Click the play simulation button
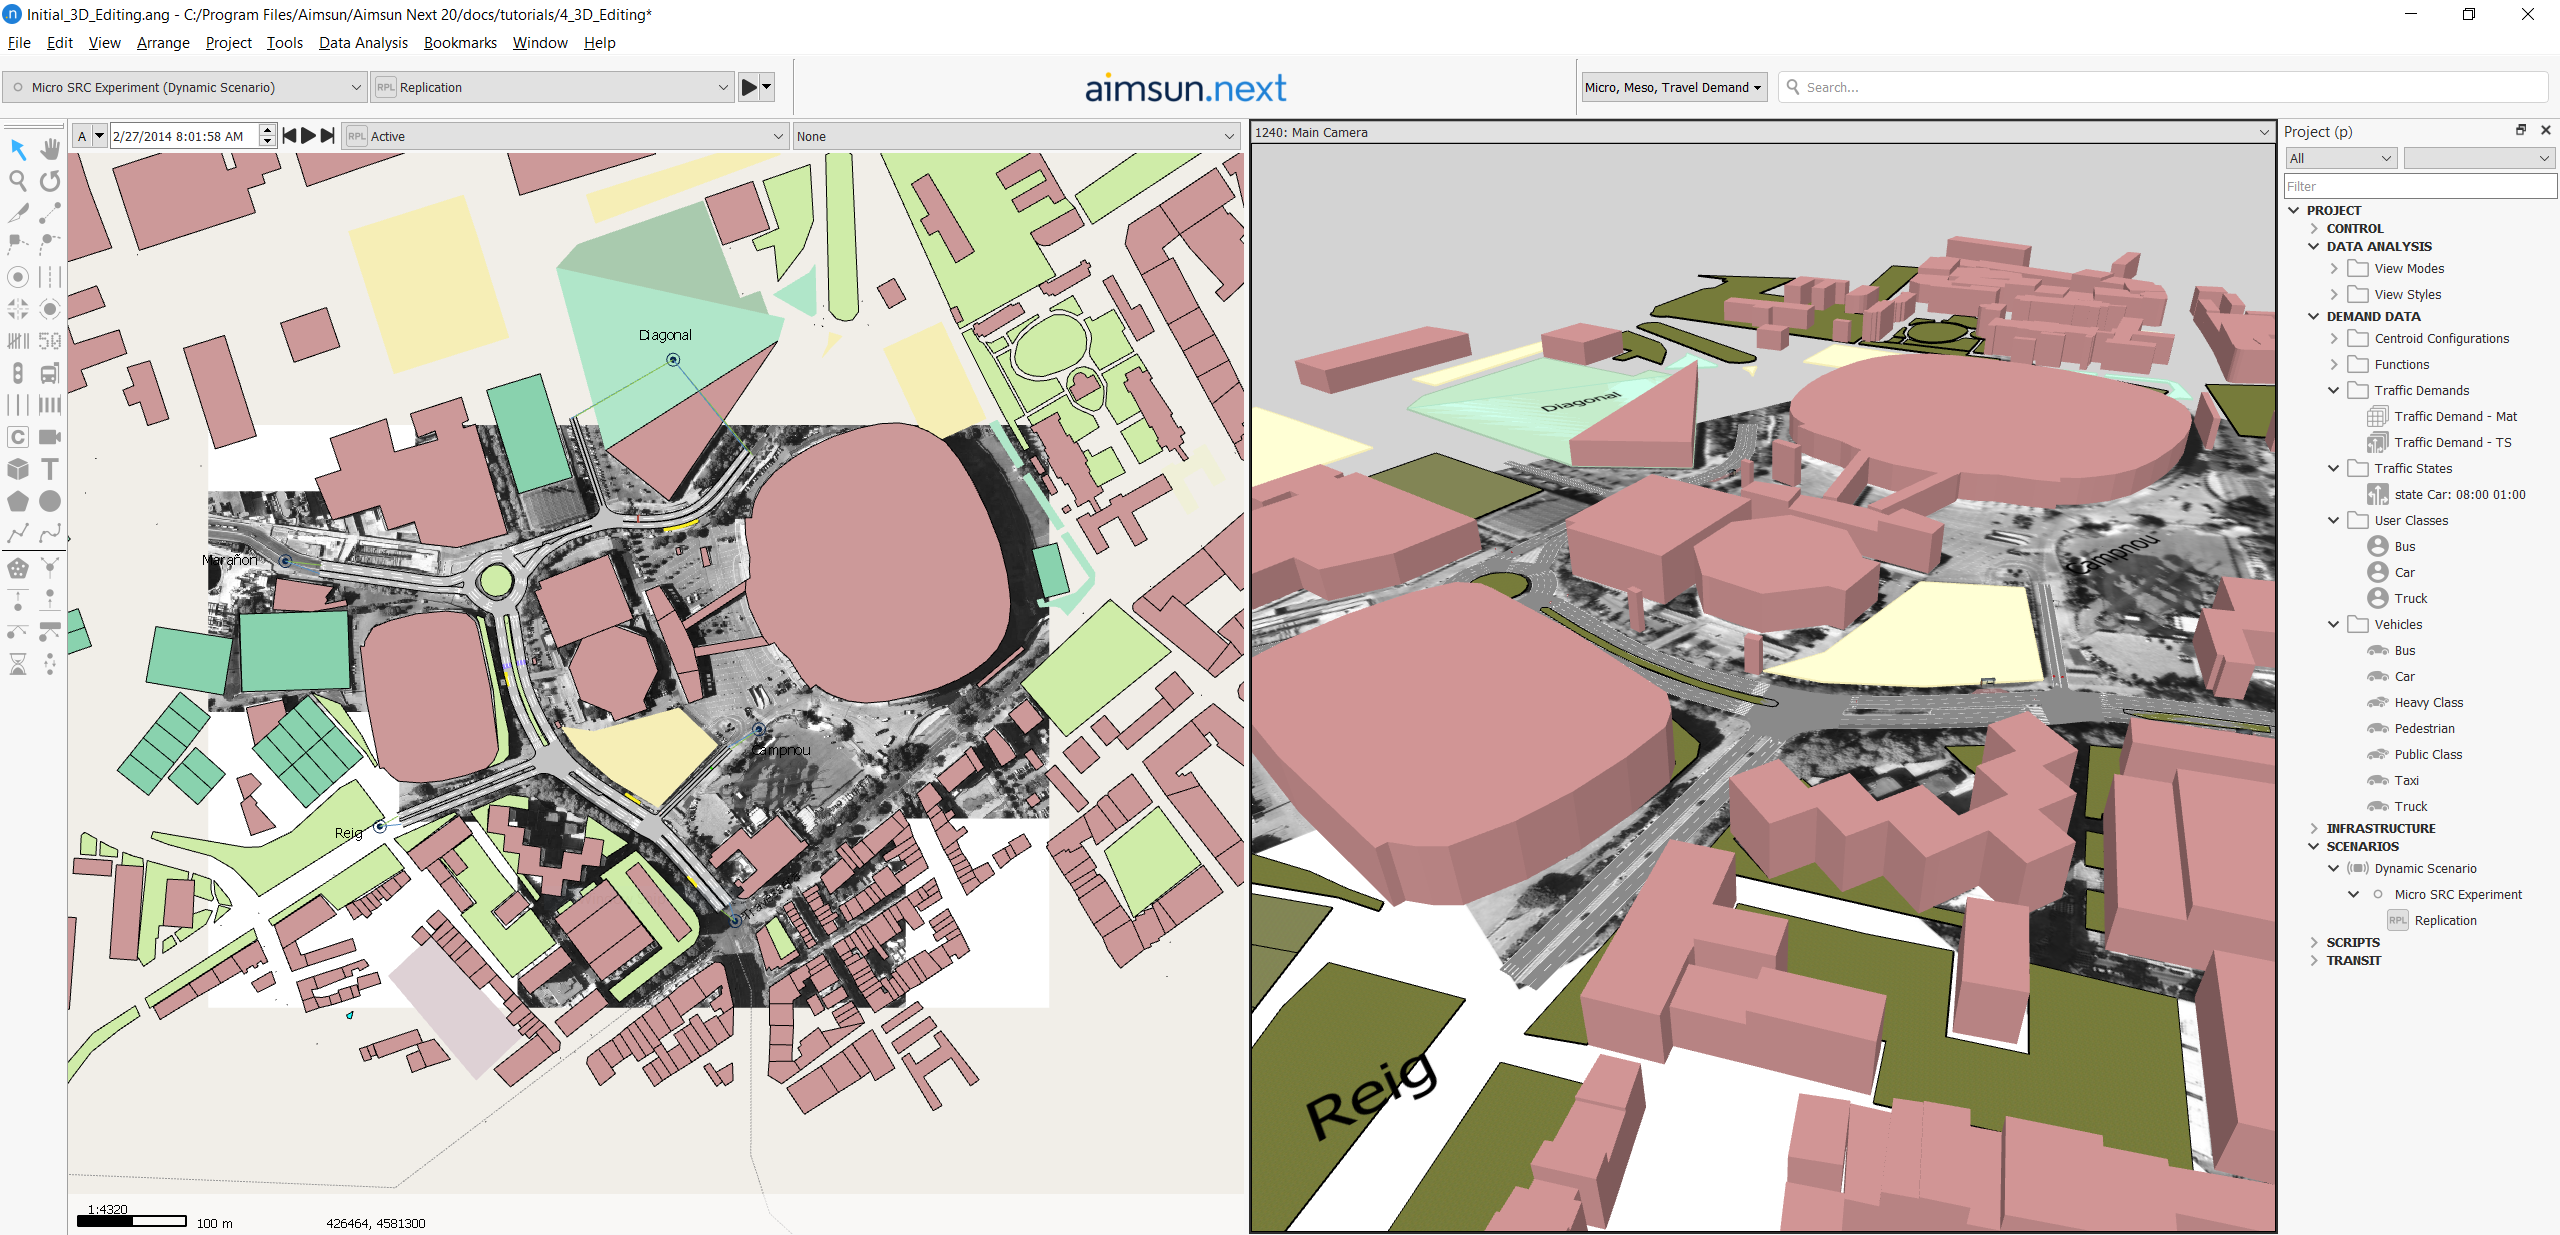This screenshot has height=1235, width=2560. click(748, 87)
